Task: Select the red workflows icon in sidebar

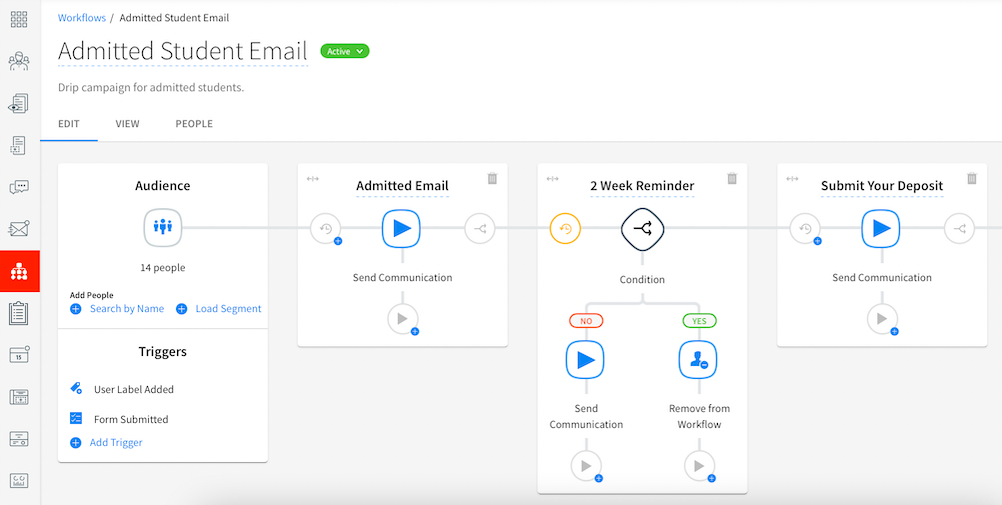Action: (20, 272)
